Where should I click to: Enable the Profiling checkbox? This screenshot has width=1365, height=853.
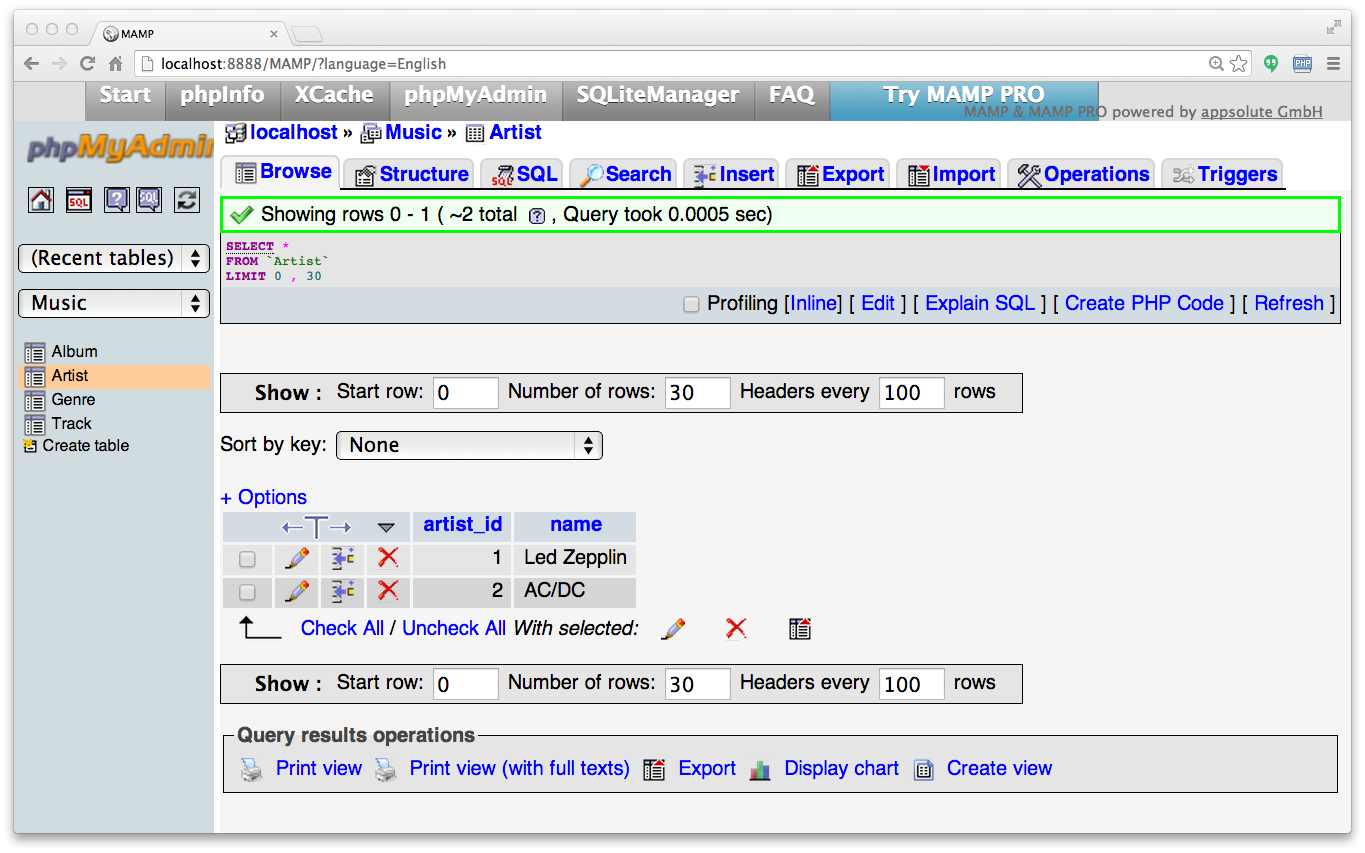coord(691,304)
